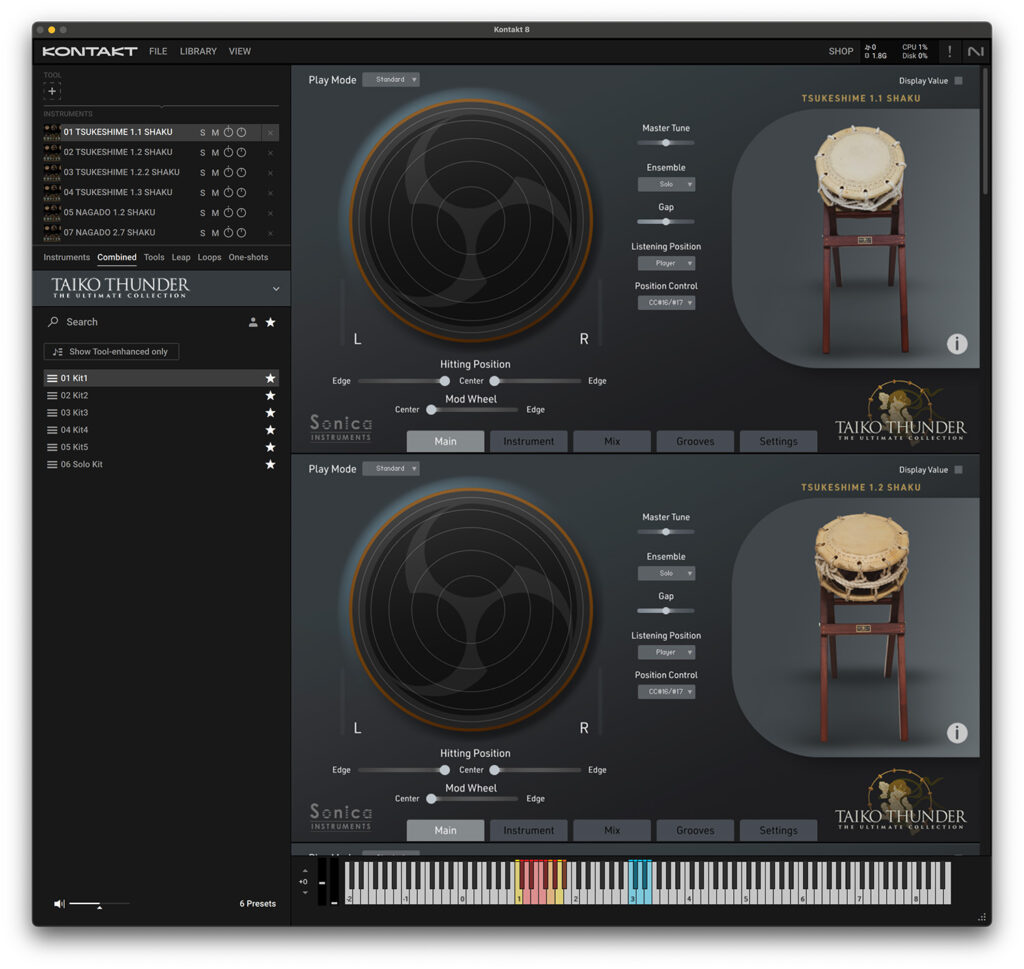This screenshot has height=969, width=1024.
Task: Open the VIEW menu
Action: coord(240,51)
